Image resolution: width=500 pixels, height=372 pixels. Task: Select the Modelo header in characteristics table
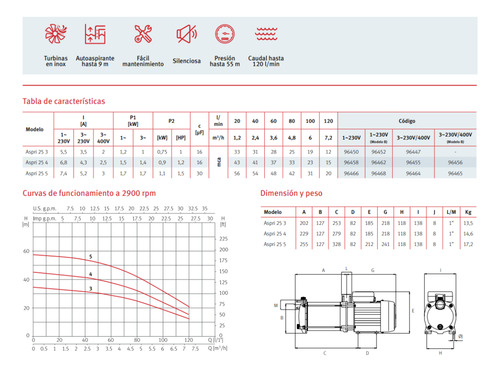35,129
